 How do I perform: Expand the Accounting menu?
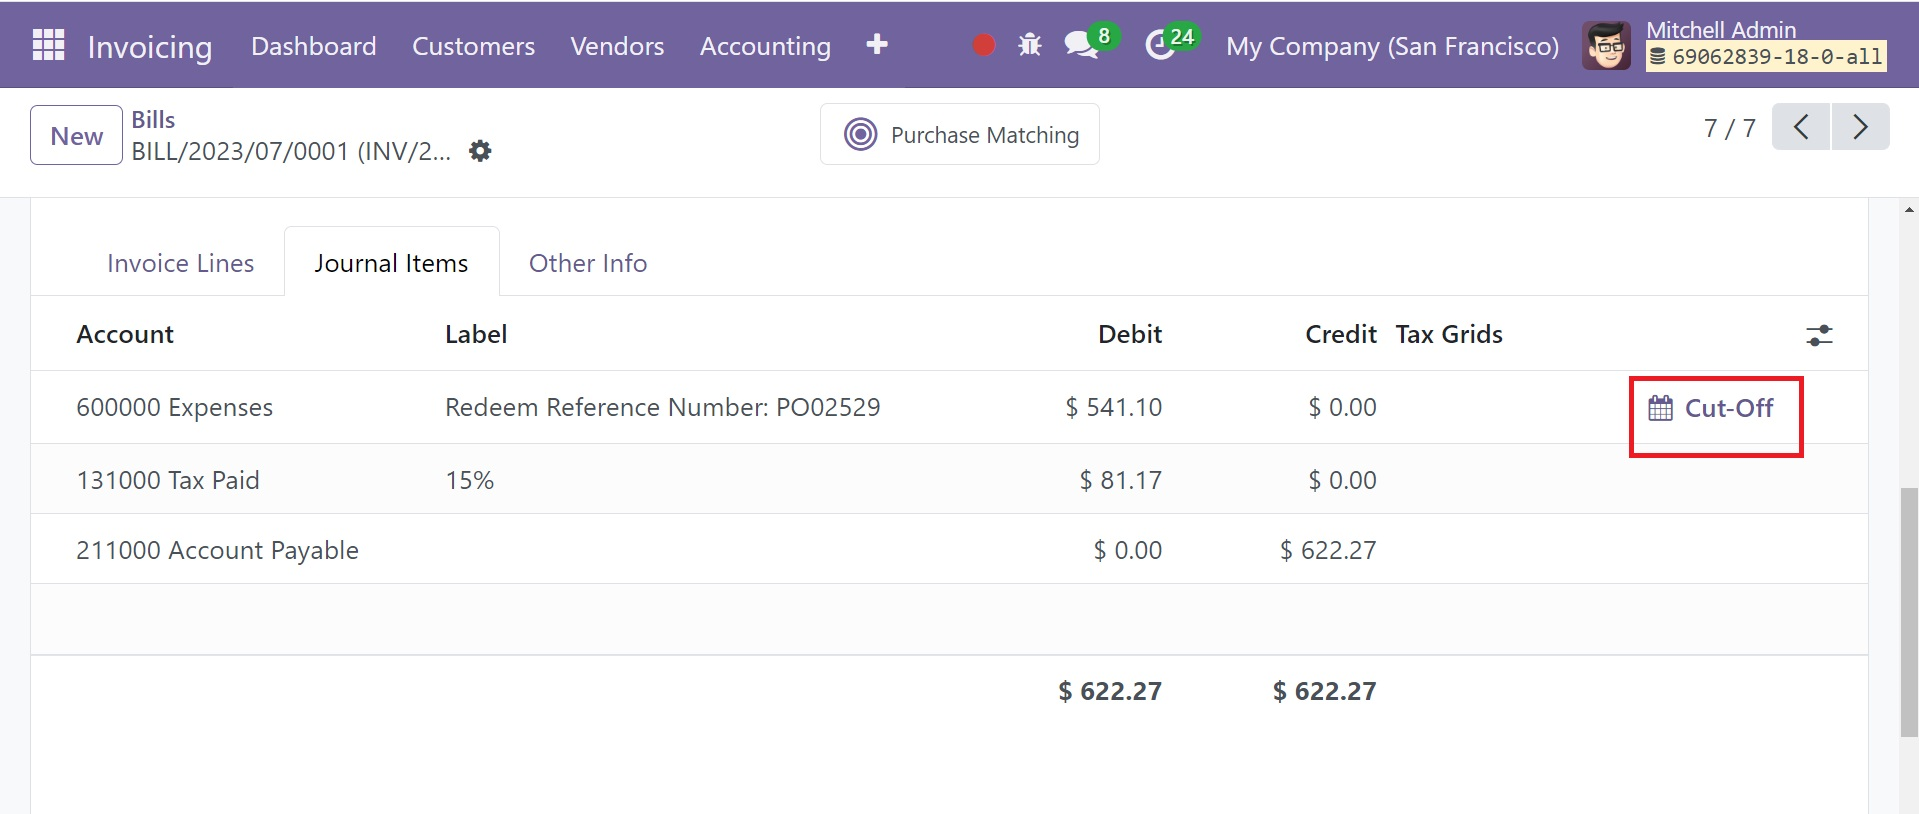point(765,46)
